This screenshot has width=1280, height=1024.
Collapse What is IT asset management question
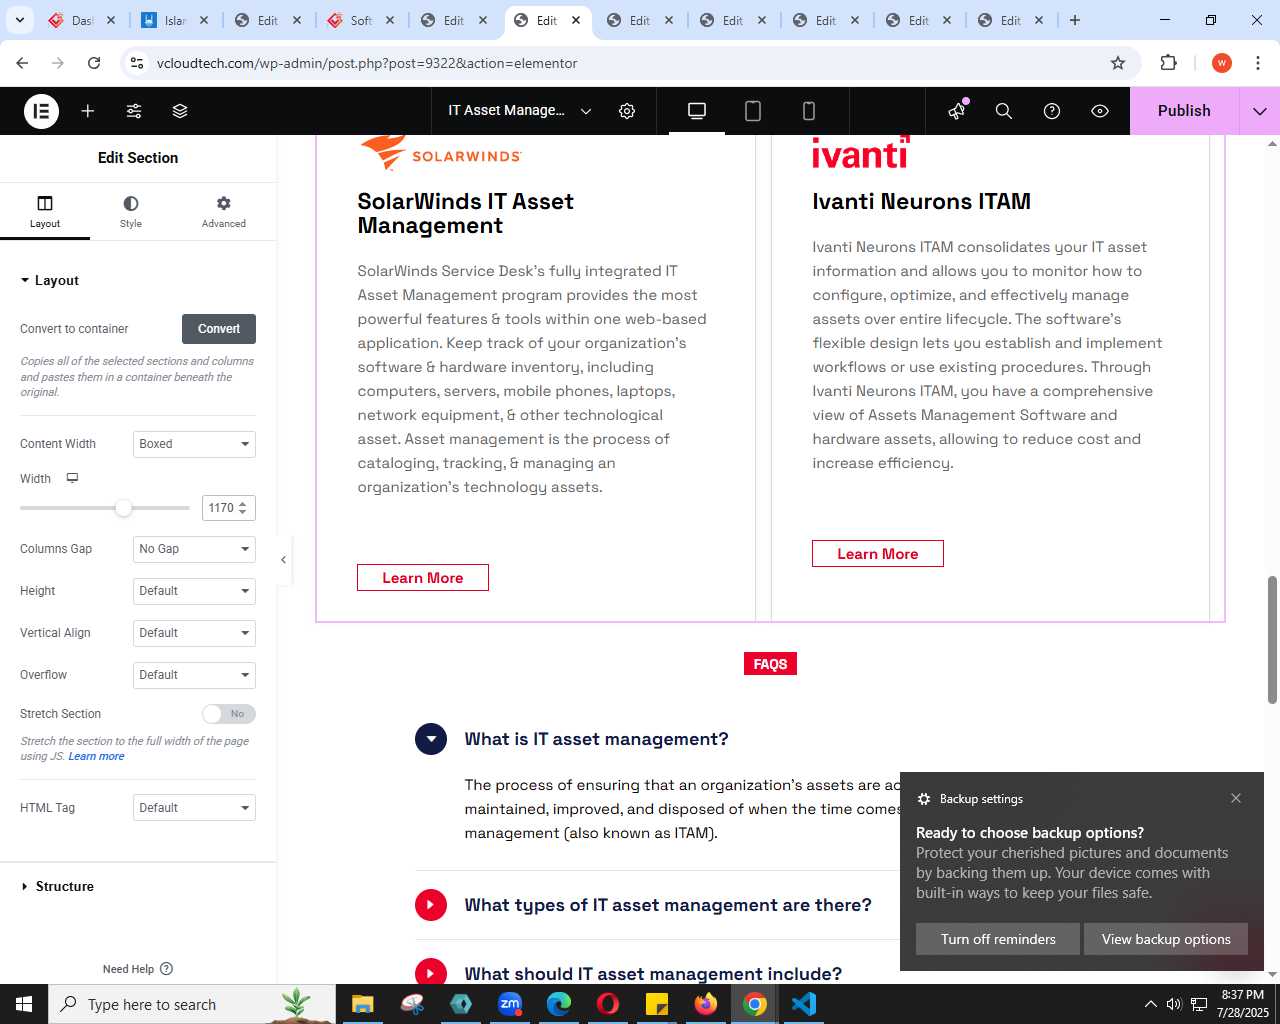(431, 739)
